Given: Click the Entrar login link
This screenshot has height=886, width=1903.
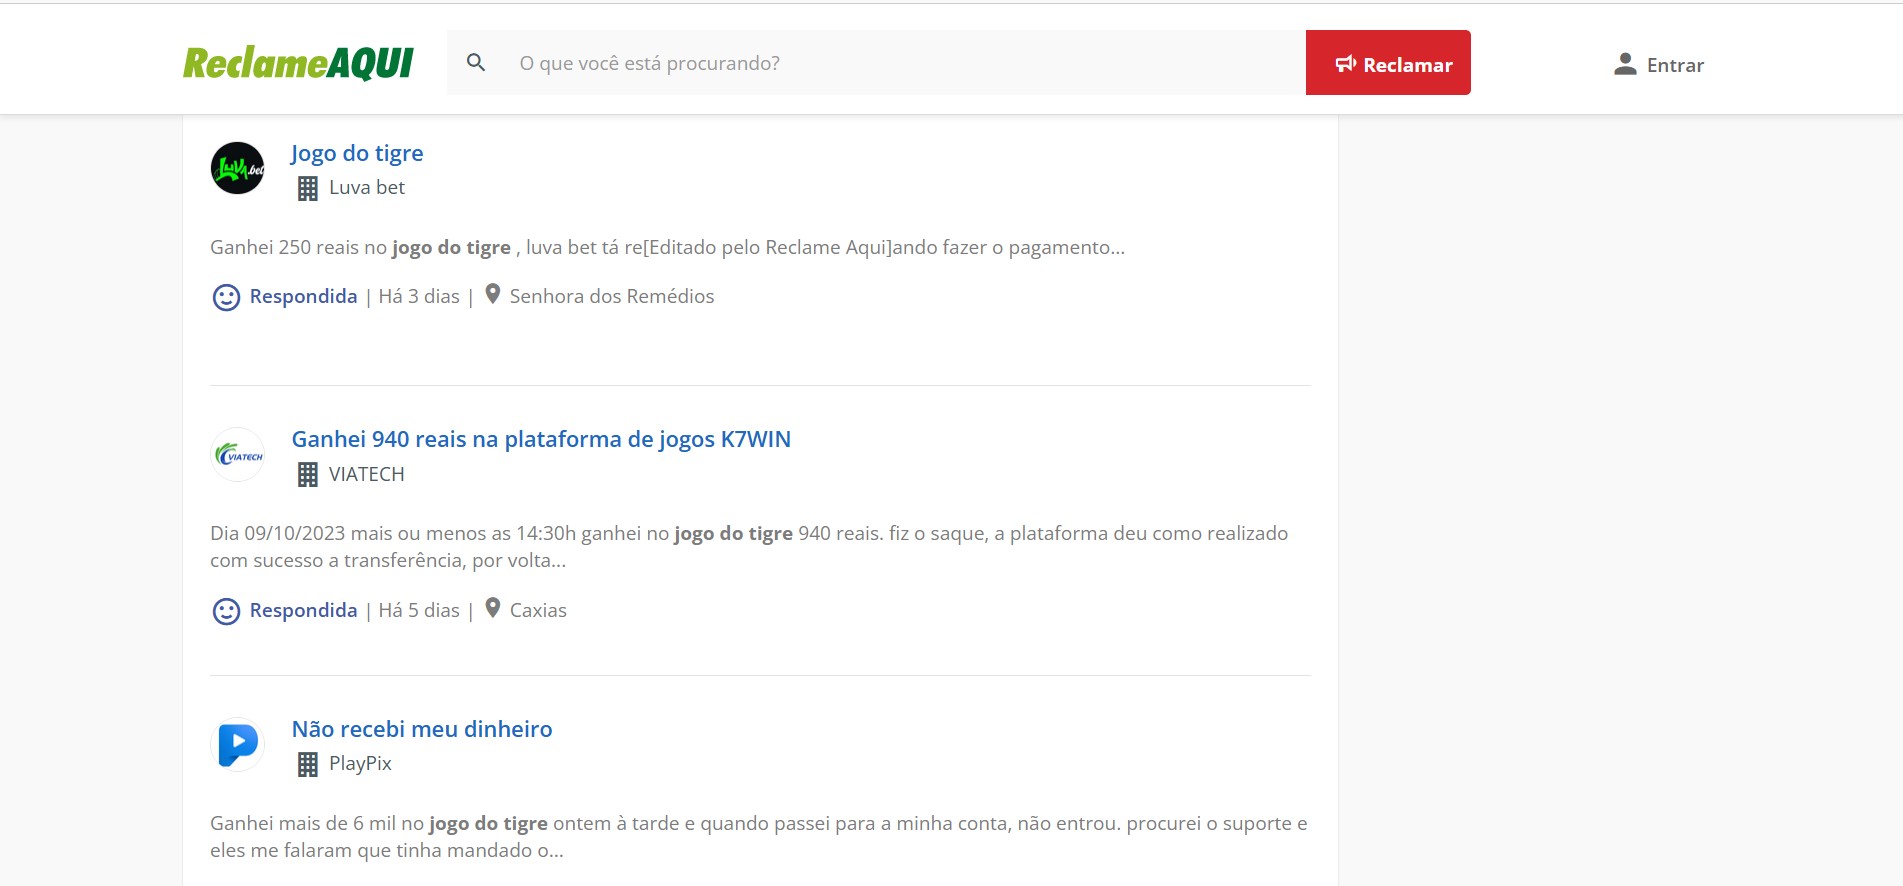Looking at the screenshot, I should [1675, 65].
